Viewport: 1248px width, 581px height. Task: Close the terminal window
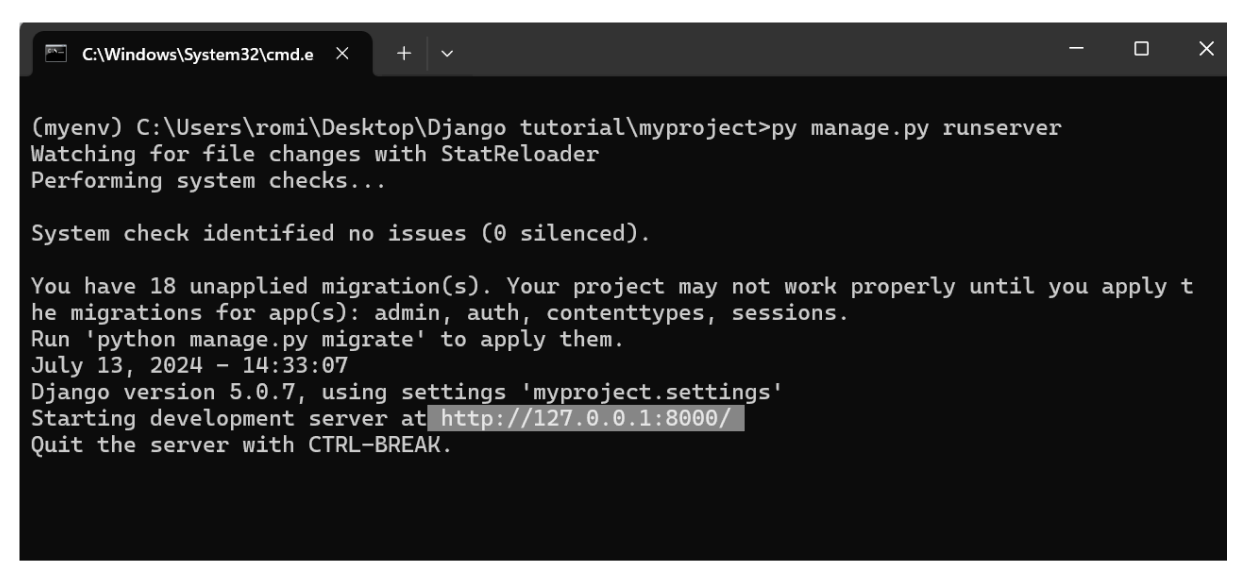[1204, 49]
